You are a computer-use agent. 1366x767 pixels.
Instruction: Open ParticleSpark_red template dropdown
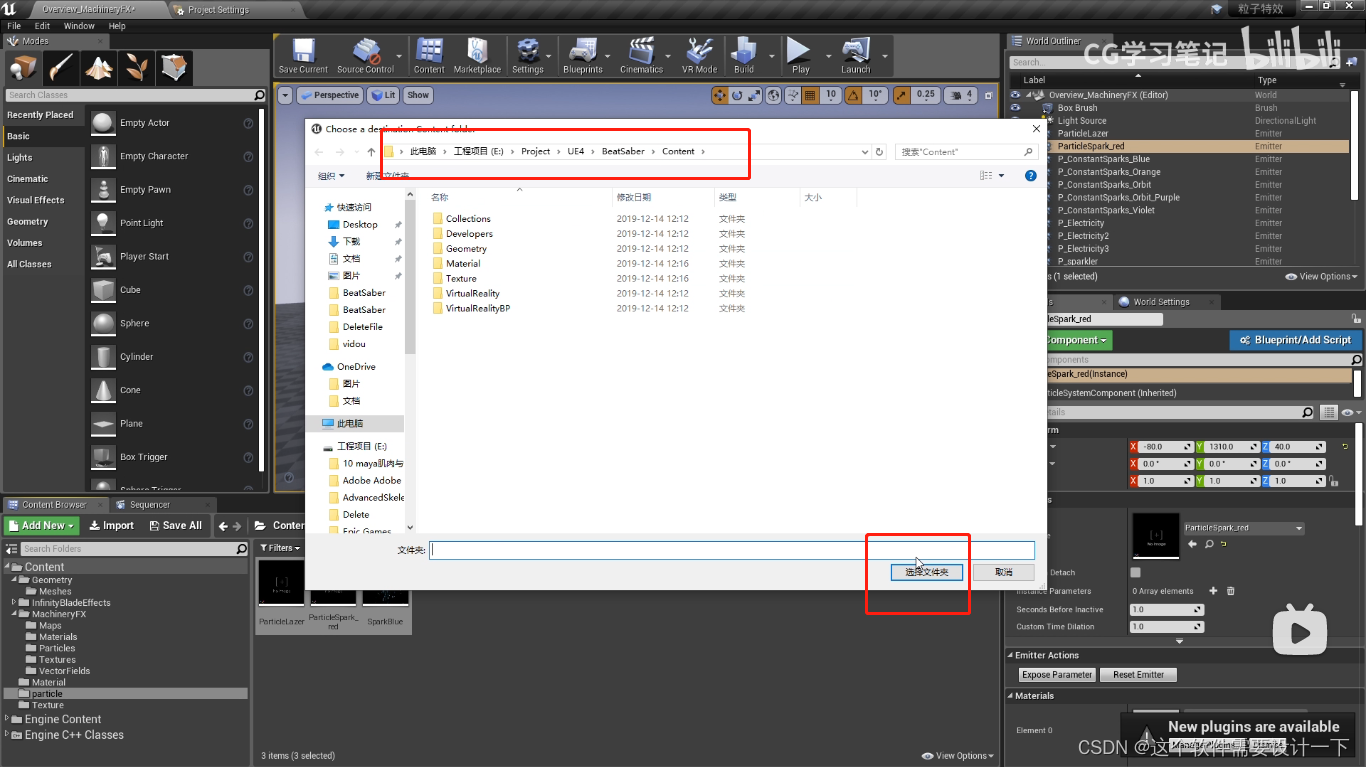tap(1244, 528)
